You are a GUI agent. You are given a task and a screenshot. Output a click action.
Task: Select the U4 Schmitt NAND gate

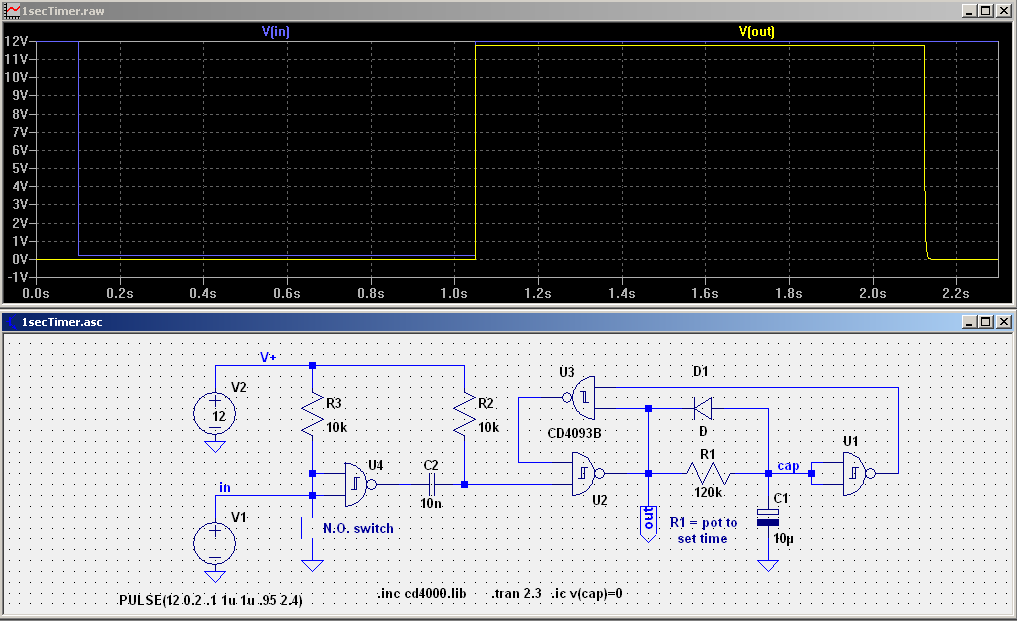(360, 485)
